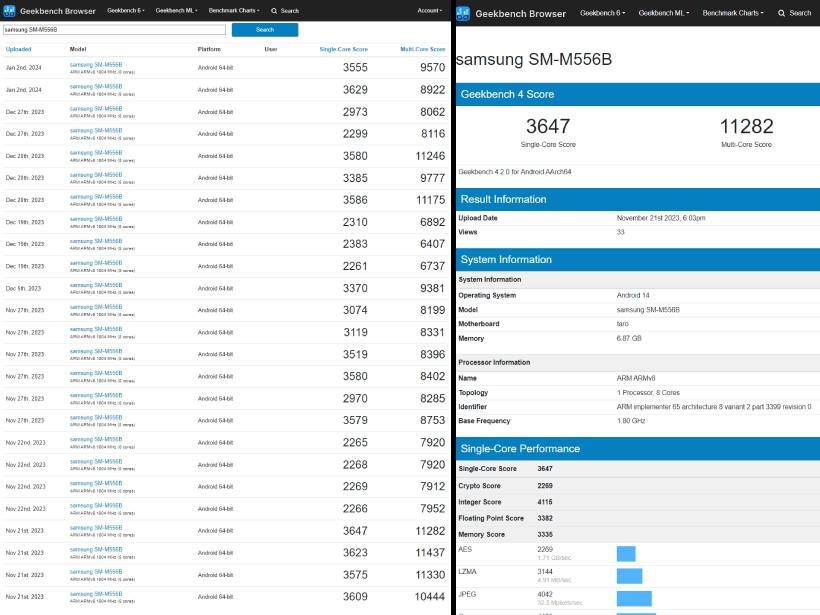Sort results by the Uploaded column header
This screenshot has width=820, height=615.
click(18, 49)
